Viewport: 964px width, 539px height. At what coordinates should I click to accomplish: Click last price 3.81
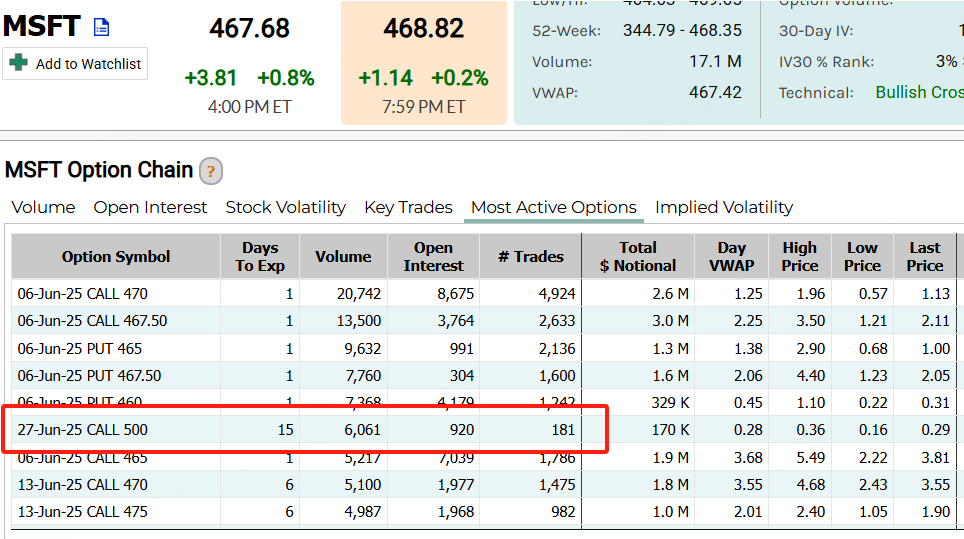click(935, 458)
